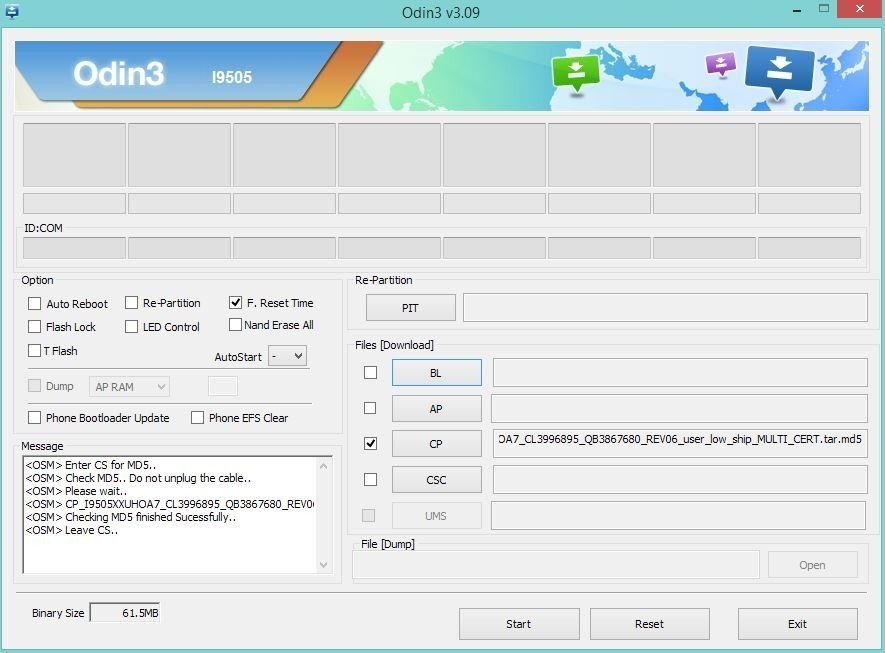Image resolution: width=885 pixels, height=653 pixels.
Task: Uncheck F. Reset Time
Action: coord(235,303)
